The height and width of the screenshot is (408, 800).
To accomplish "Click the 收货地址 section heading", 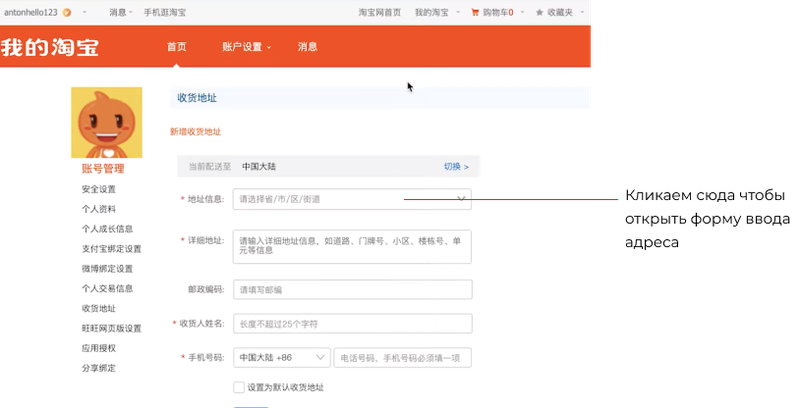I will [x=197, y=98].
